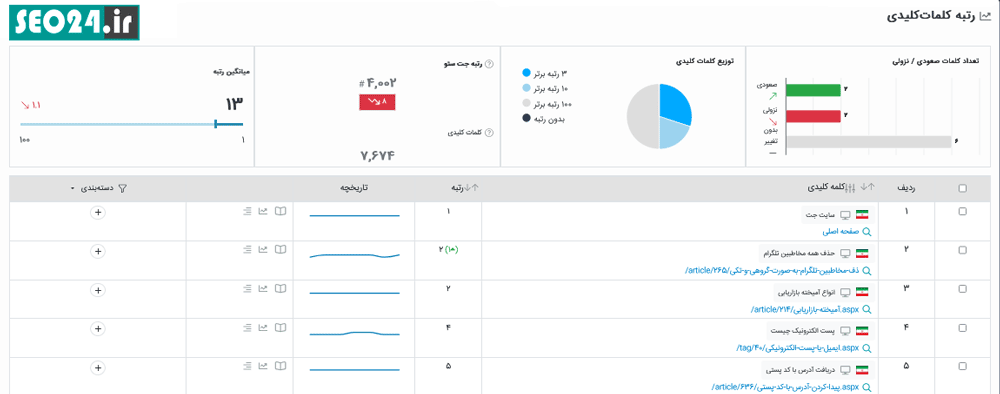1000x394 pixels.
Task: Select the checkbox for row 3
Action: (962, 289)
